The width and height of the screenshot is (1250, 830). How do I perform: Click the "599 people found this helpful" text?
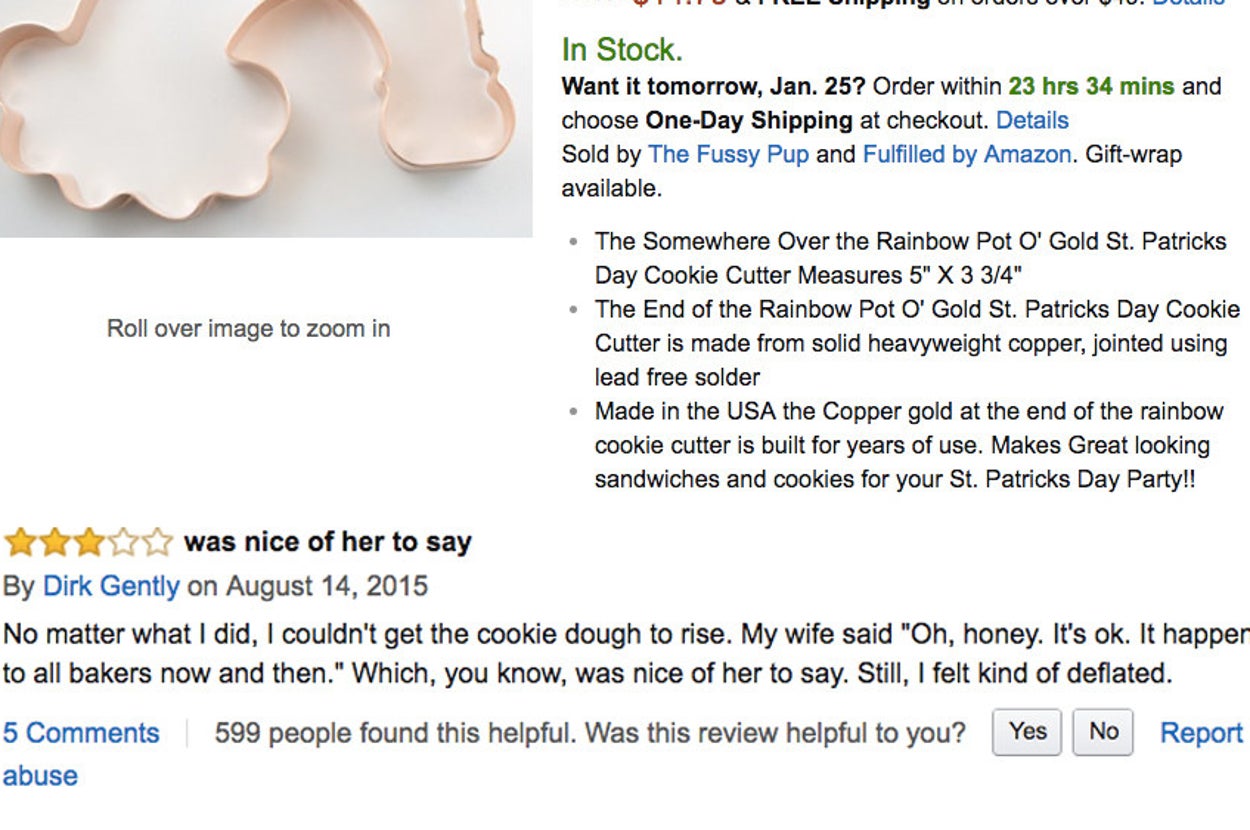coord(394,733)
